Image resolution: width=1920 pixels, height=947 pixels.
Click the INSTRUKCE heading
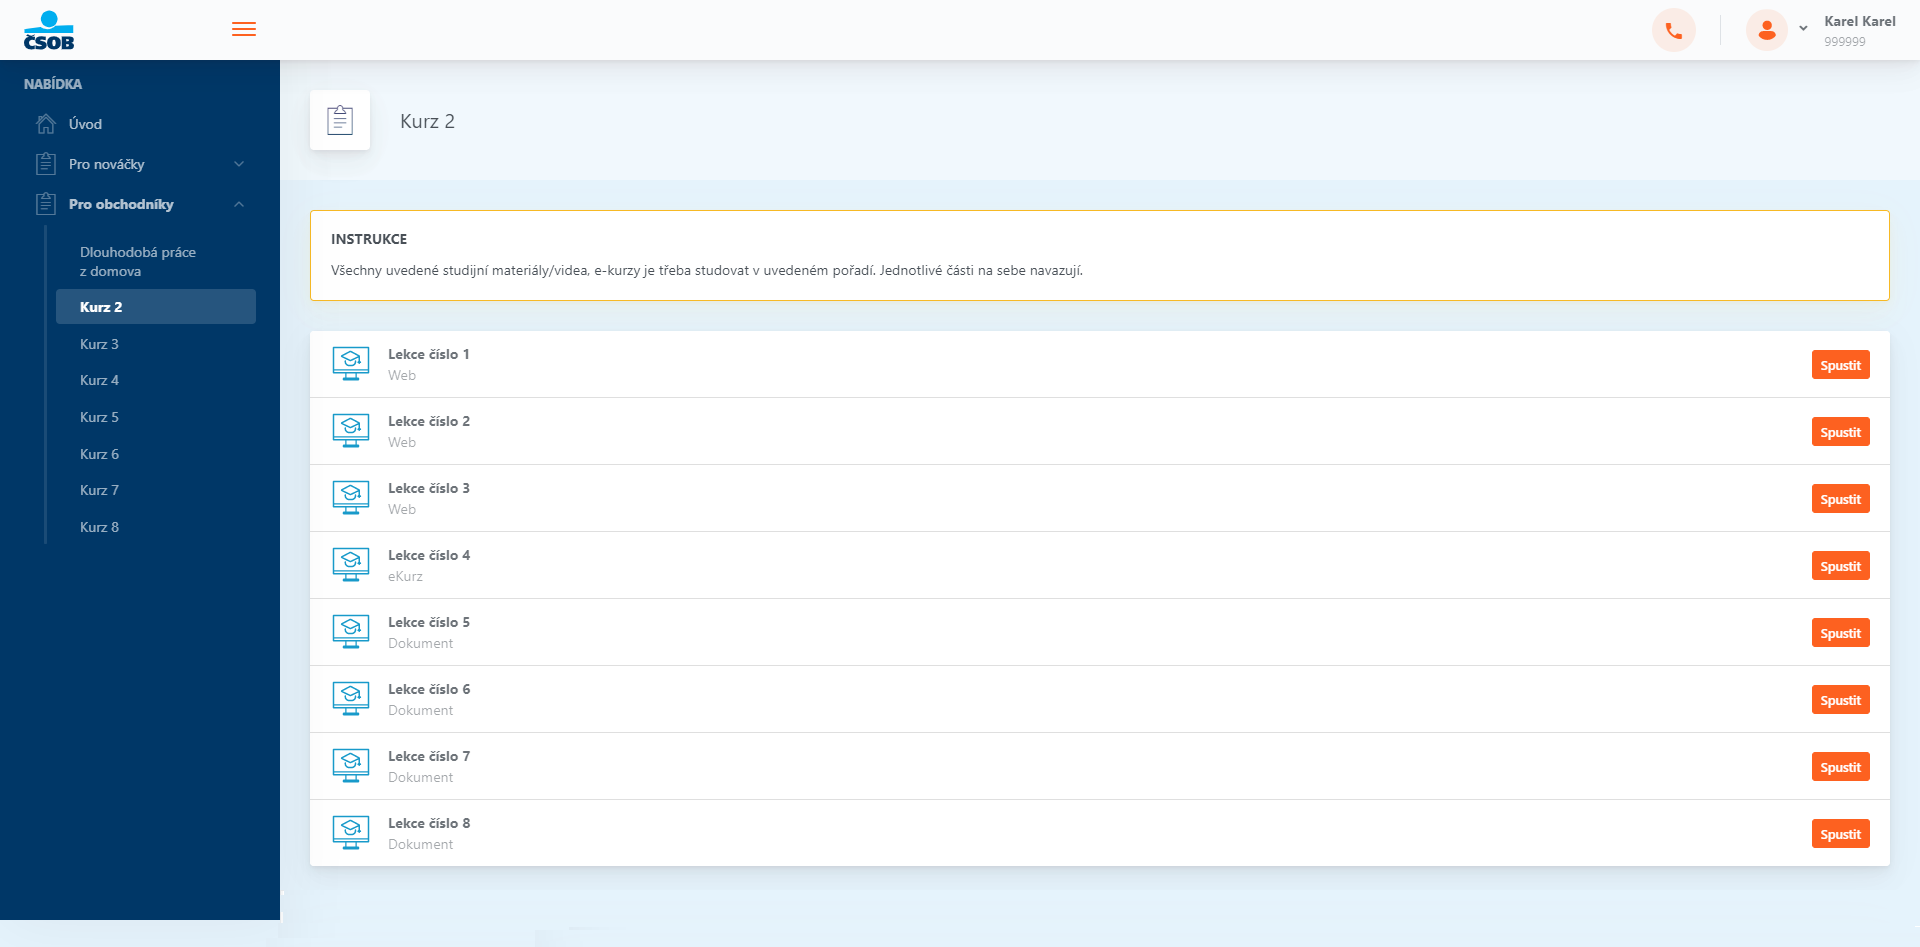click(369, 239)
